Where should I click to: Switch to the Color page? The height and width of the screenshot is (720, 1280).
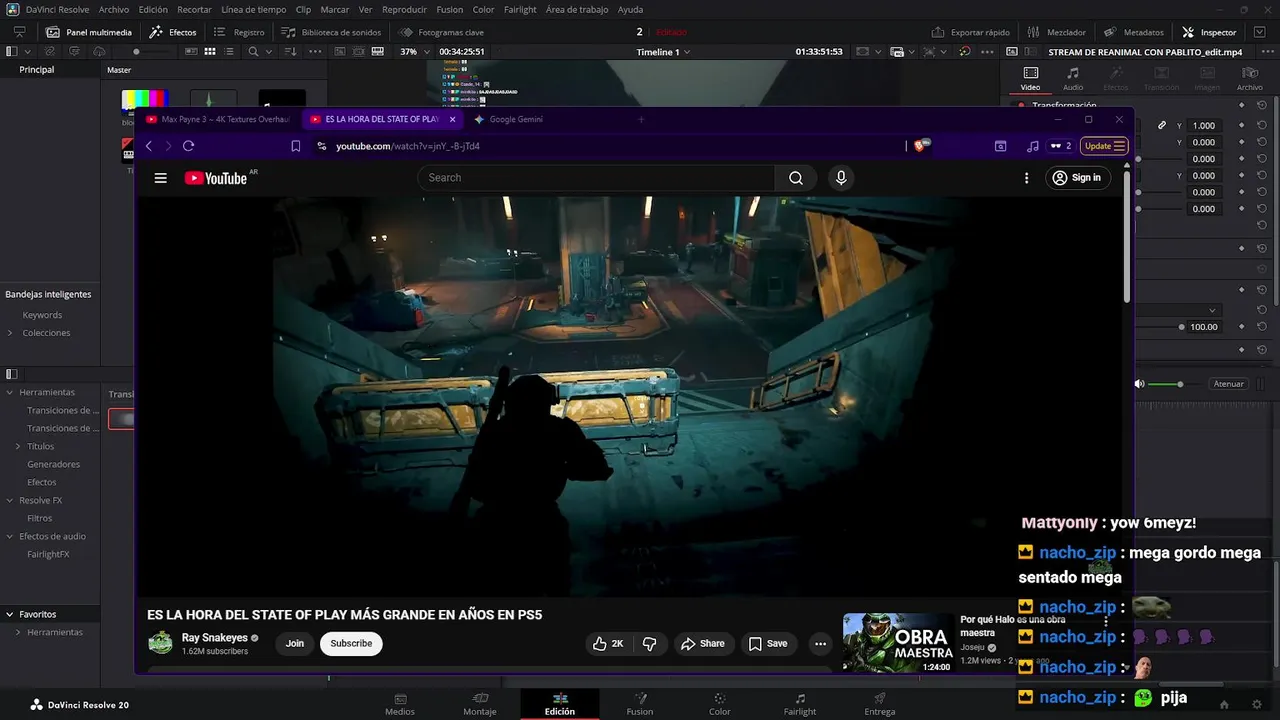720,704
